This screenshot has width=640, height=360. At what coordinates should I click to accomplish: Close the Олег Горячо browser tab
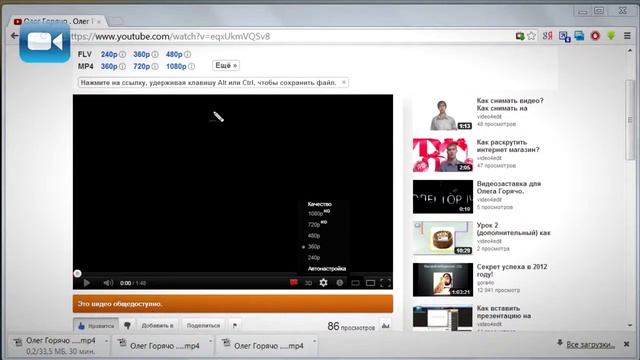pyautogui.click(x=99, y=21)
